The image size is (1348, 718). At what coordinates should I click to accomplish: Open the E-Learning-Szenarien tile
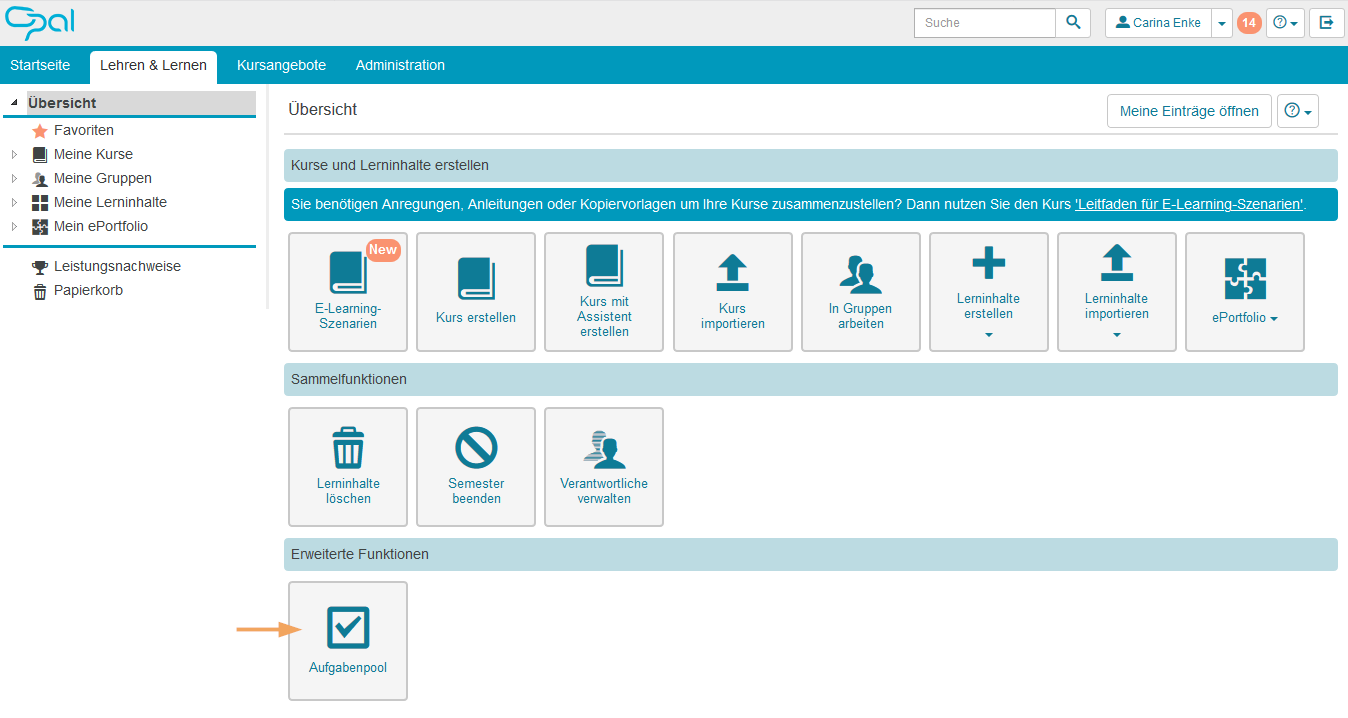coord(347,291)
